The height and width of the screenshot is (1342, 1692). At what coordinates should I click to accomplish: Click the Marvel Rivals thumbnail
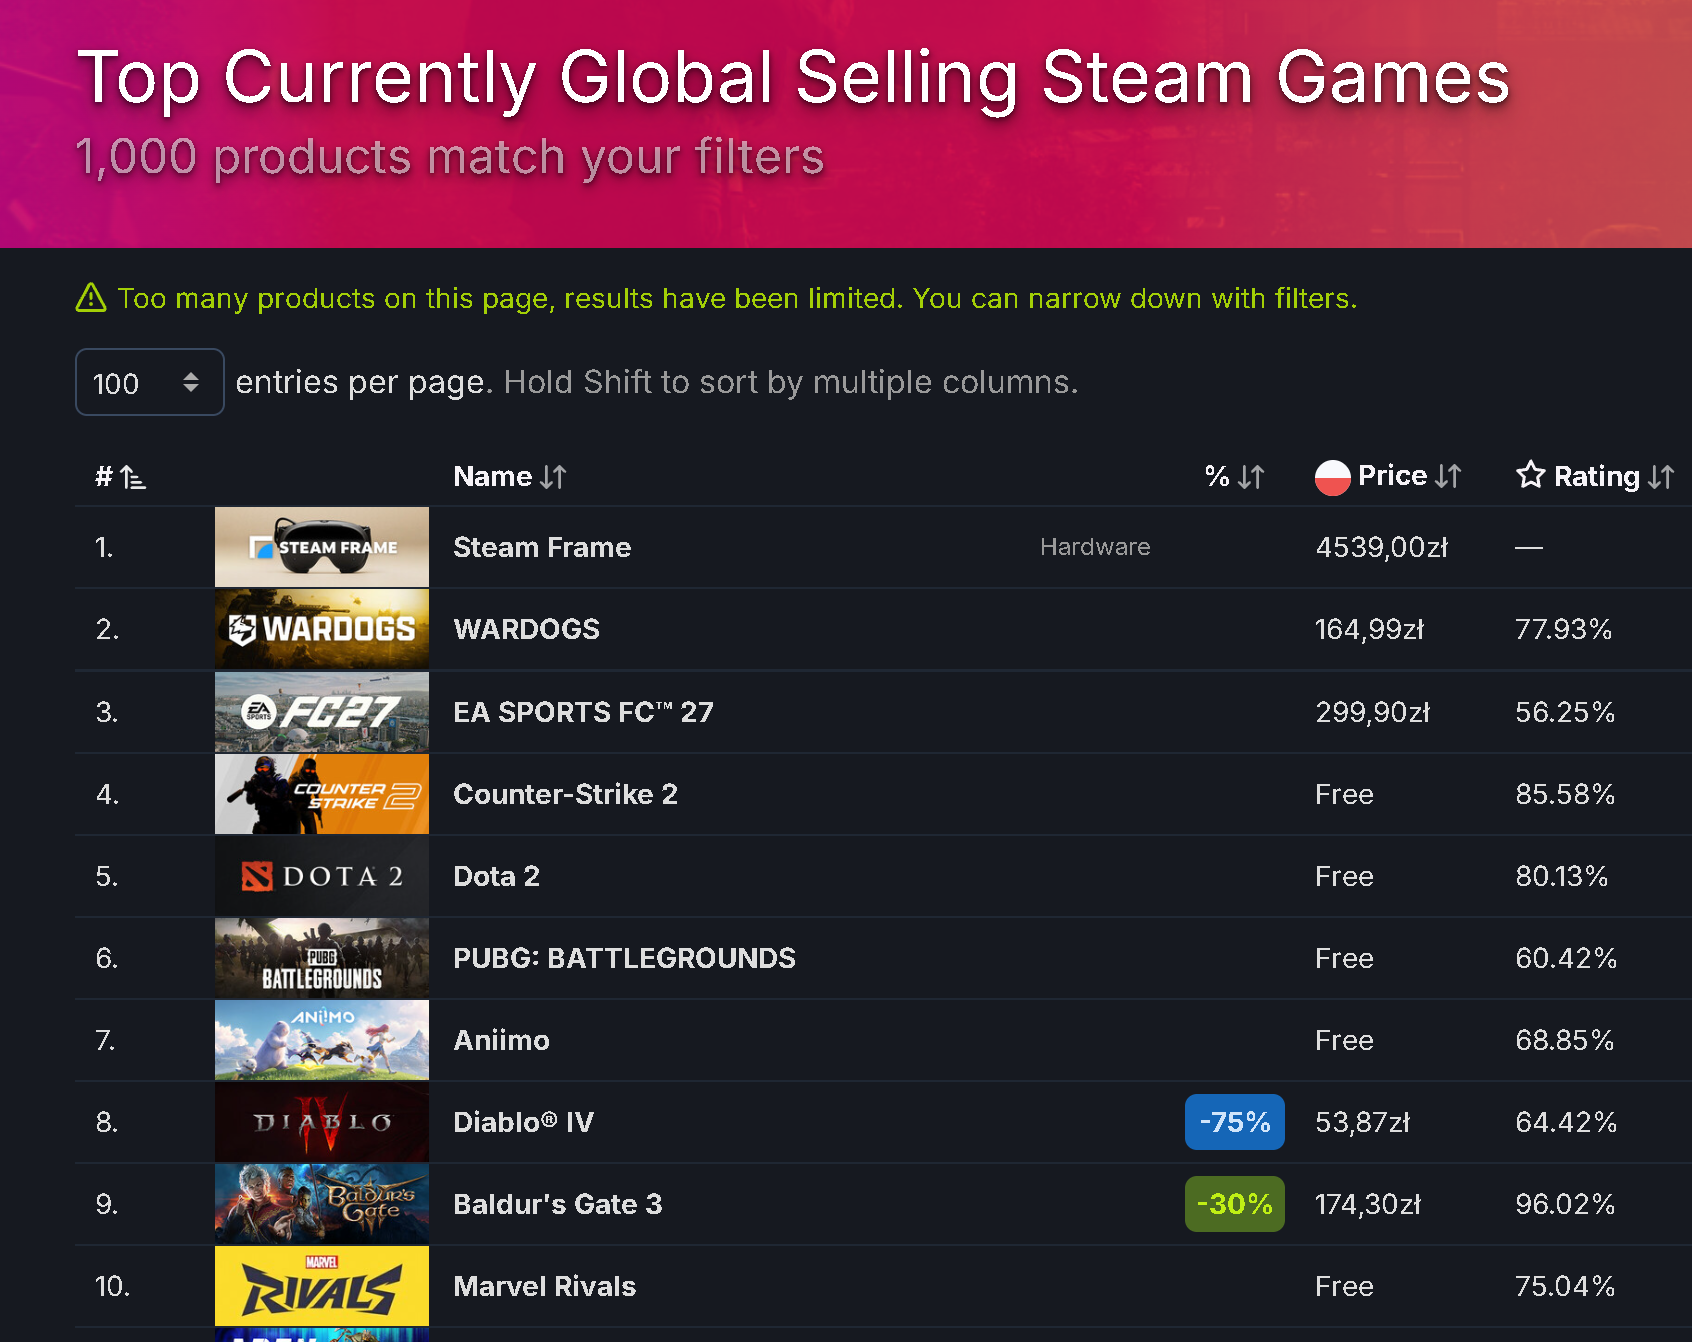(x=322, y=1286)
